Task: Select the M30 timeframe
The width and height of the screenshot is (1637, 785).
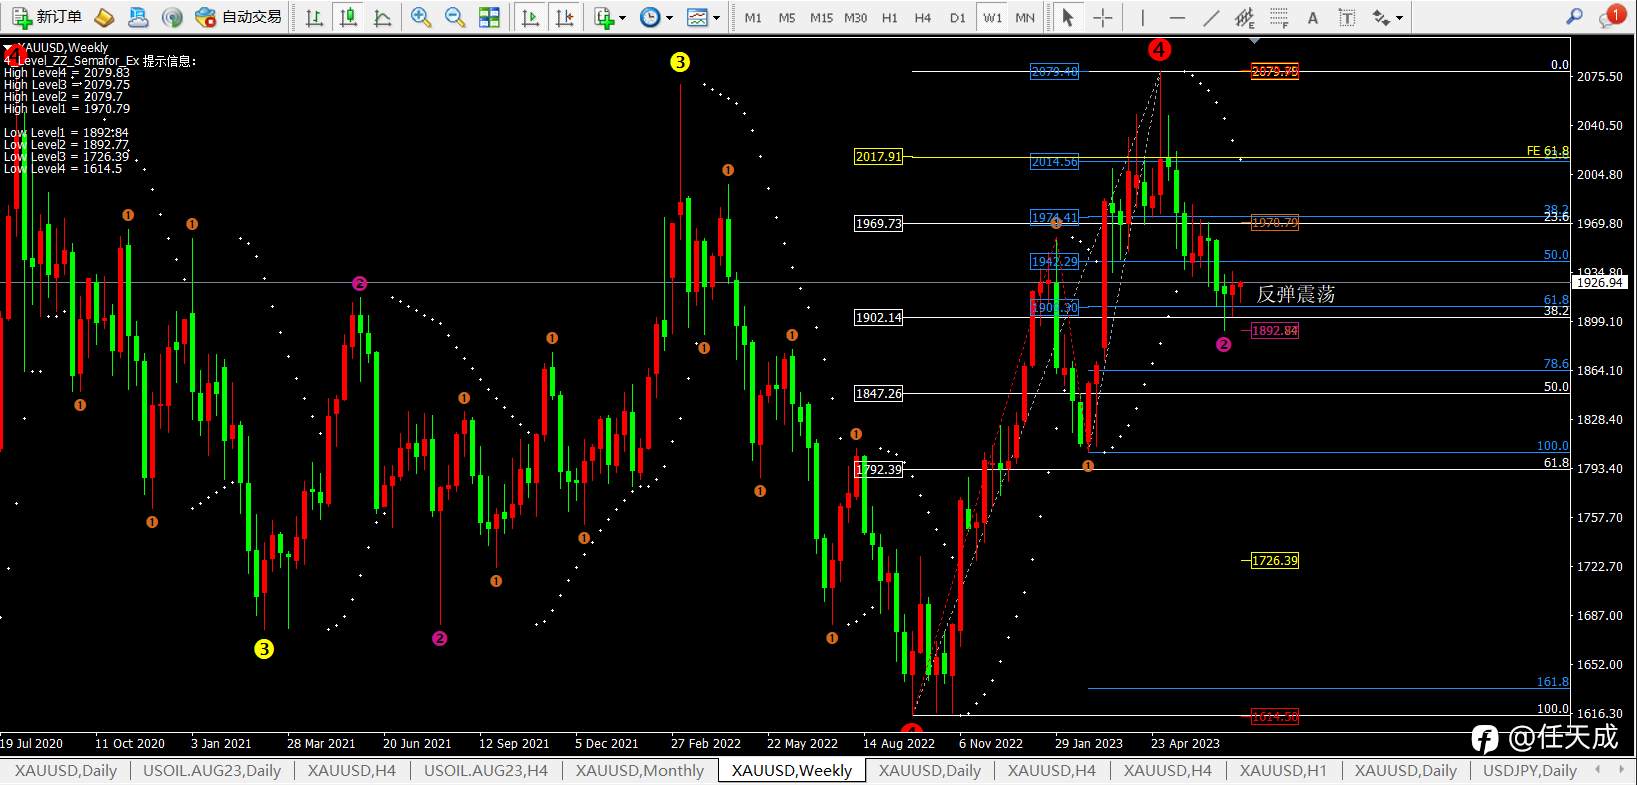Action: coord(856,18)
